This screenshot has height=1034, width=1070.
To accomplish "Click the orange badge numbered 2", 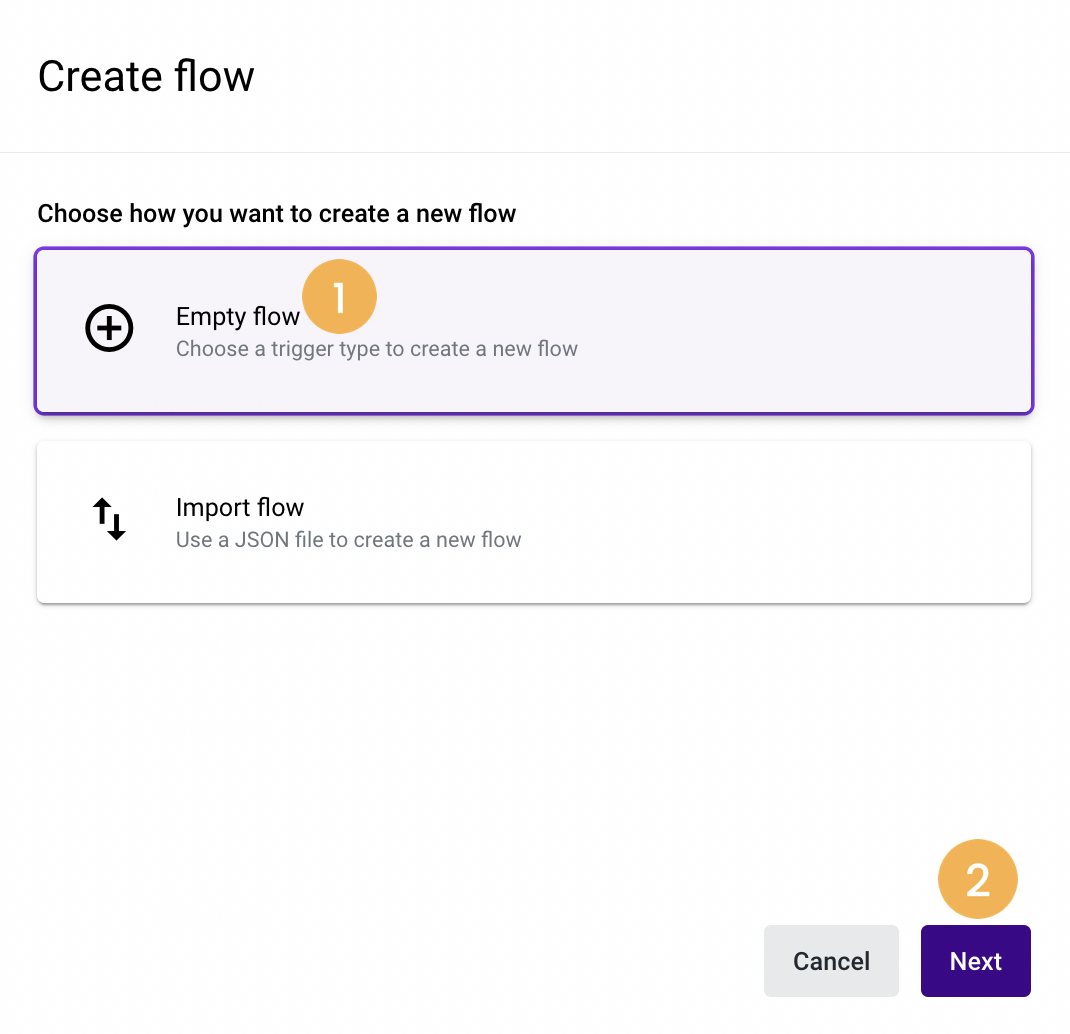I will pyautogui.click(x=977, y=879).
